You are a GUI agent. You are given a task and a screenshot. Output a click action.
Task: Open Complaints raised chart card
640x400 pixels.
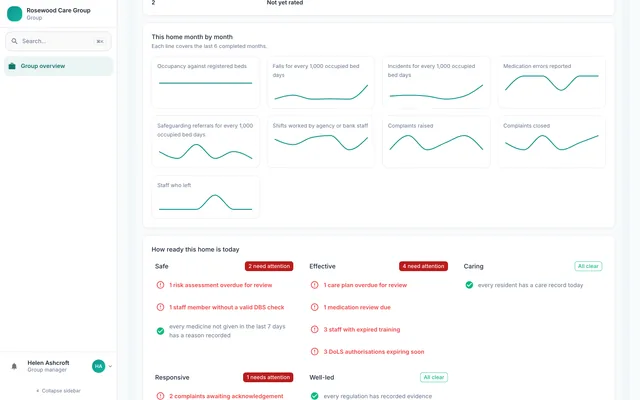[436, 142]
